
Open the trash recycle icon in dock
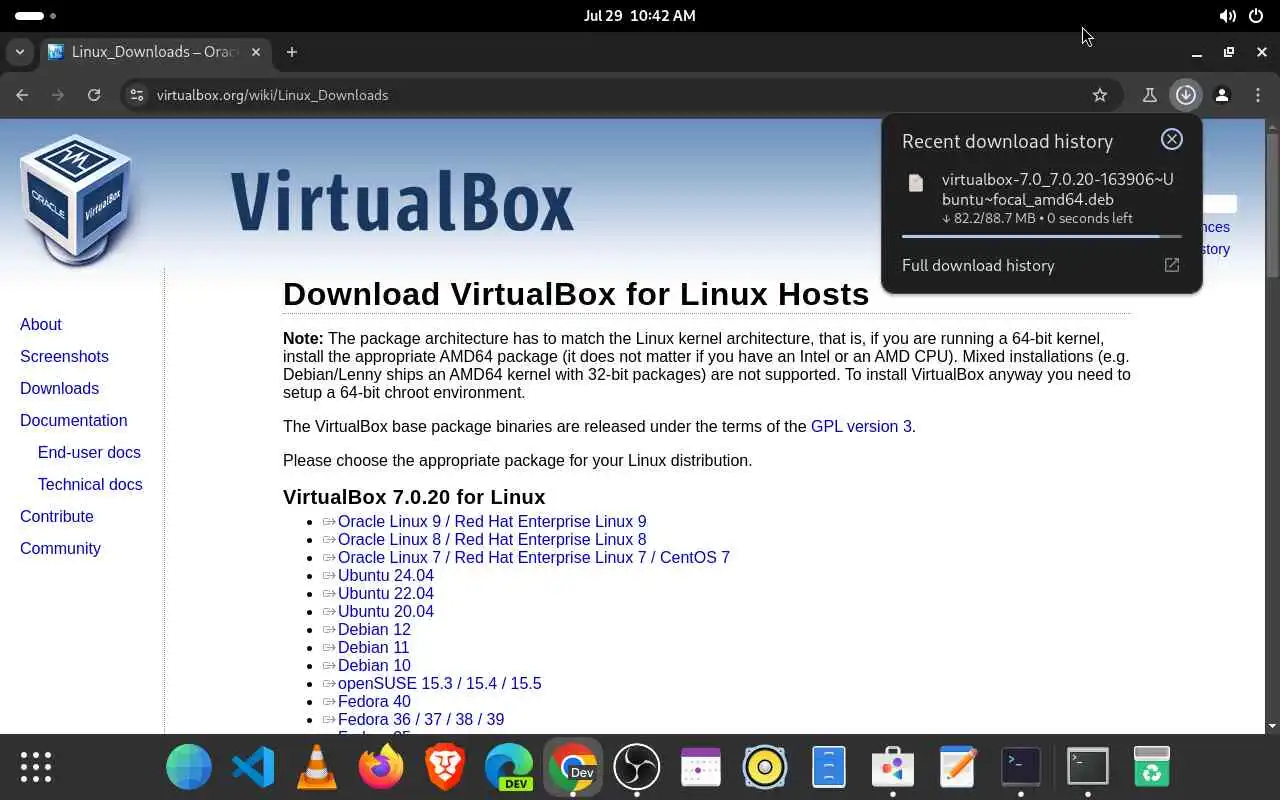[x=1152, y=767]
